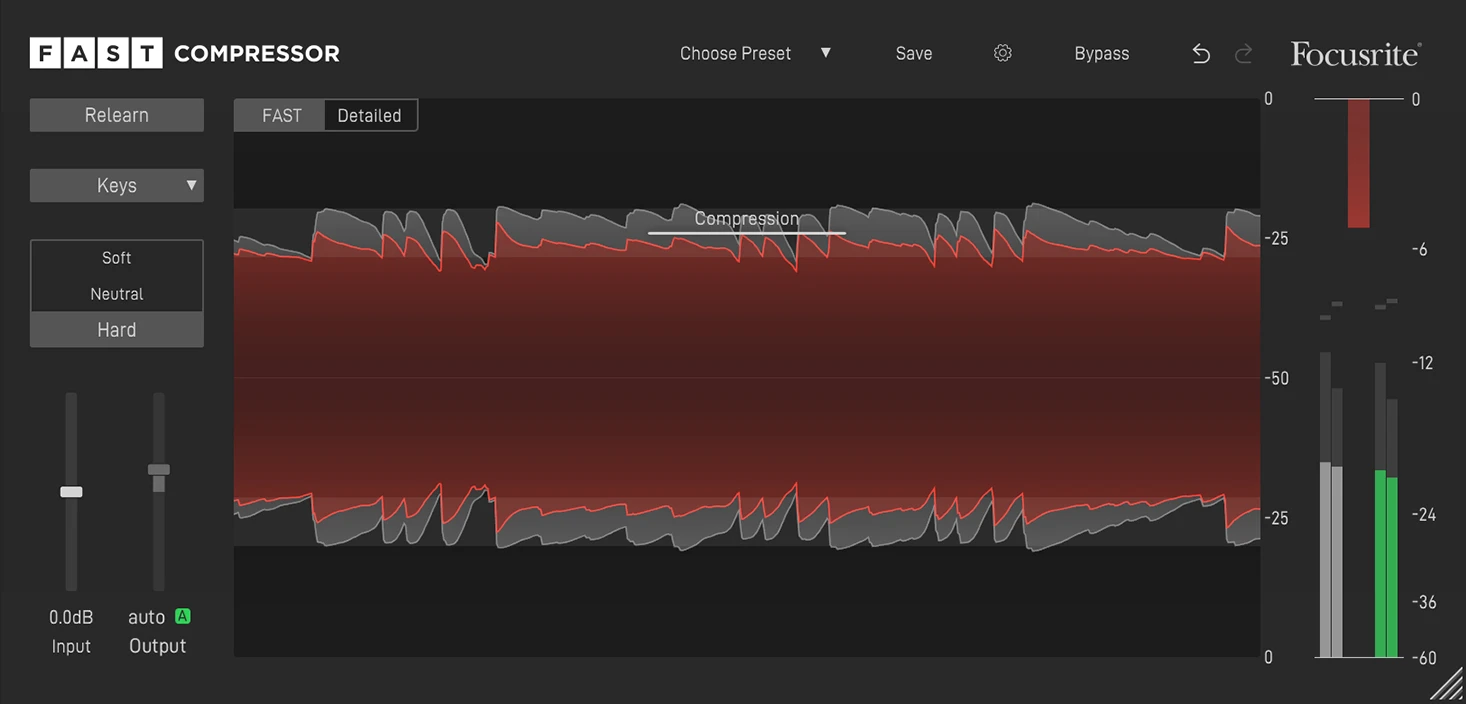1466x704 pixels.
Task: Open the Choose Preset dropdown
Action: [756, 54]
